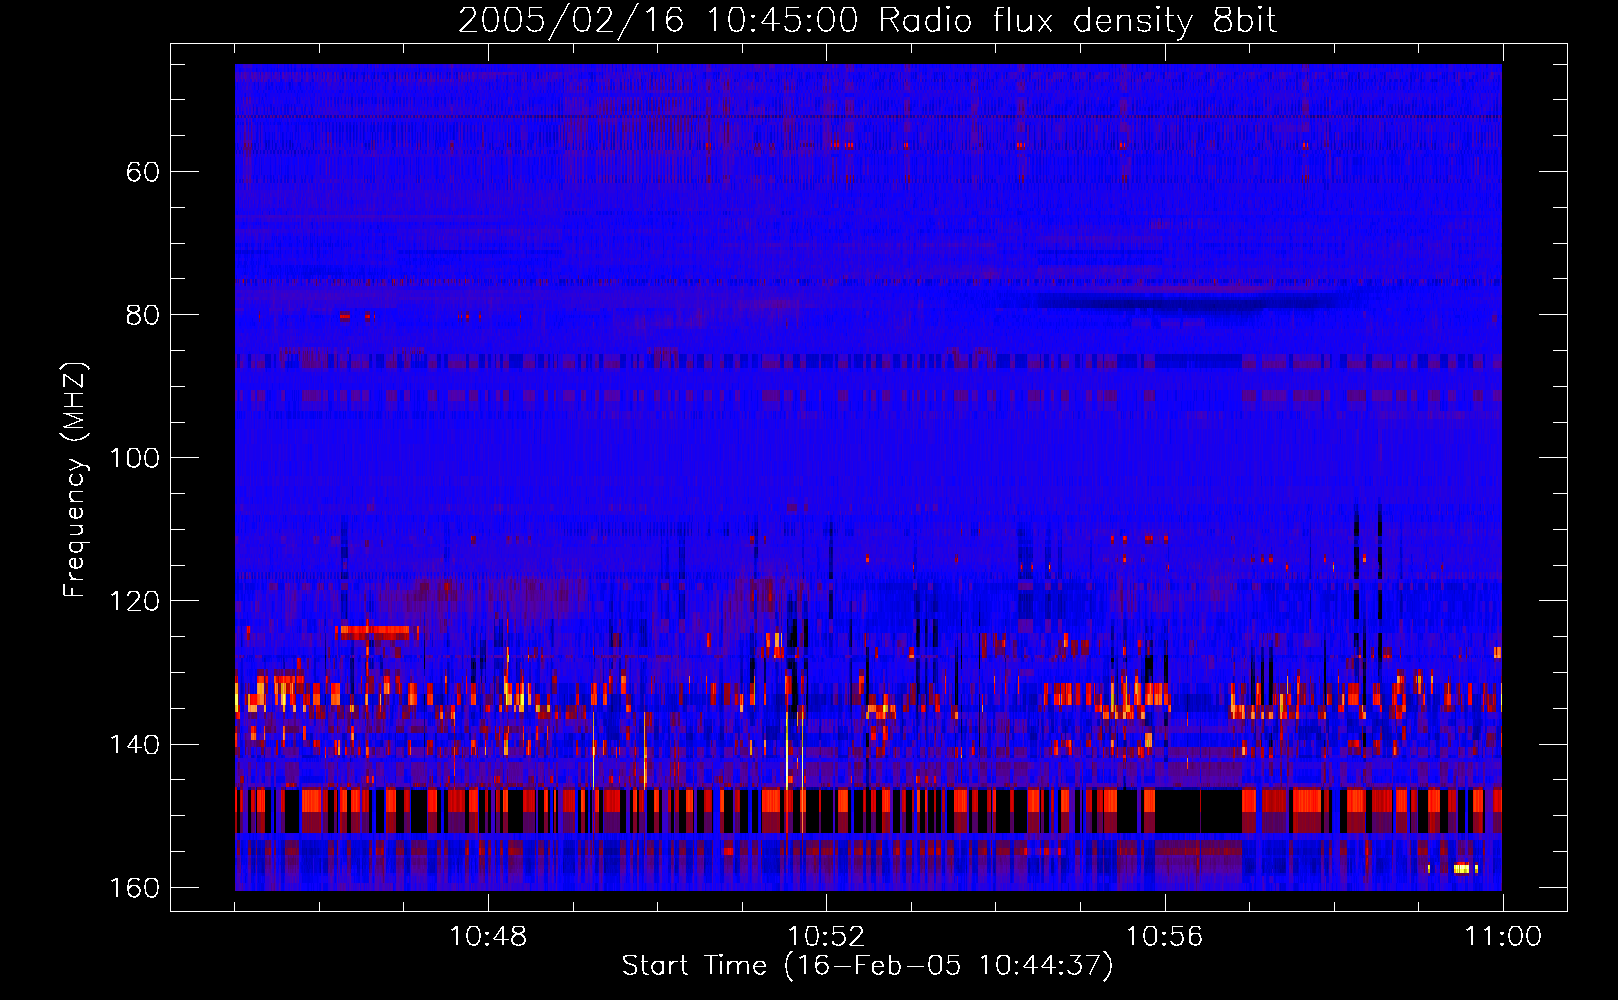Click the "Start Time (16-Feb-05 10:44:37)" x-axis label
This screenshot has height=1000, width=1618.
pyautogui.click(x=867, y=965)
